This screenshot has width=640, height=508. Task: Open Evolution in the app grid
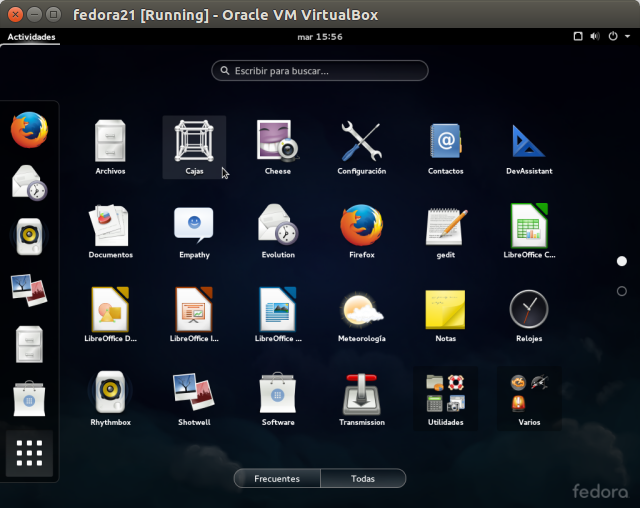tap(278, 231)
